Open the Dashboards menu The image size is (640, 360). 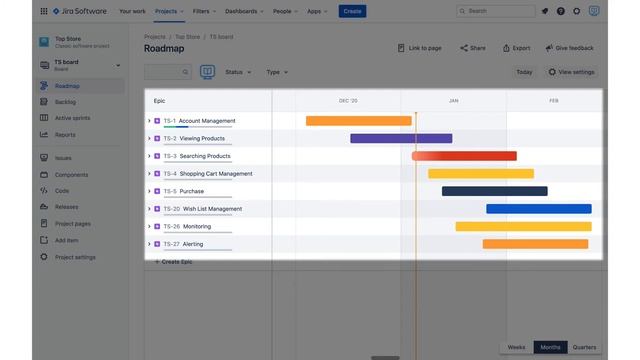pos(244,11)
